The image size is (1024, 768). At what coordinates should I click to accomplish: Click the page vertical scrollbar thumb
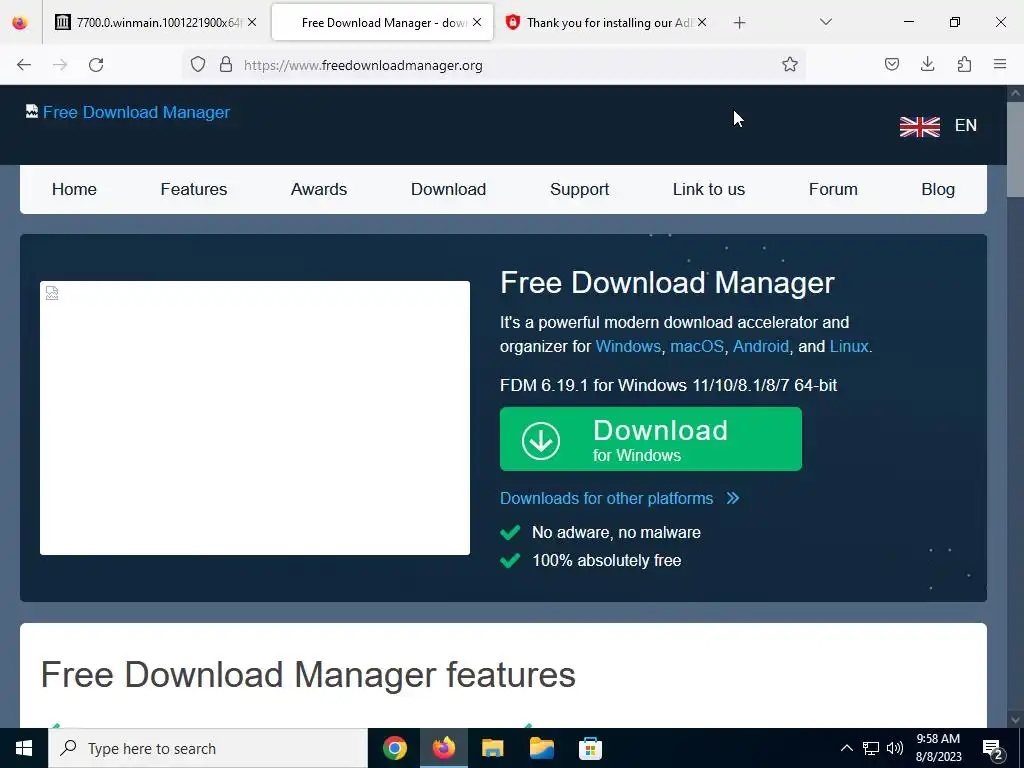pos(1015,149)
